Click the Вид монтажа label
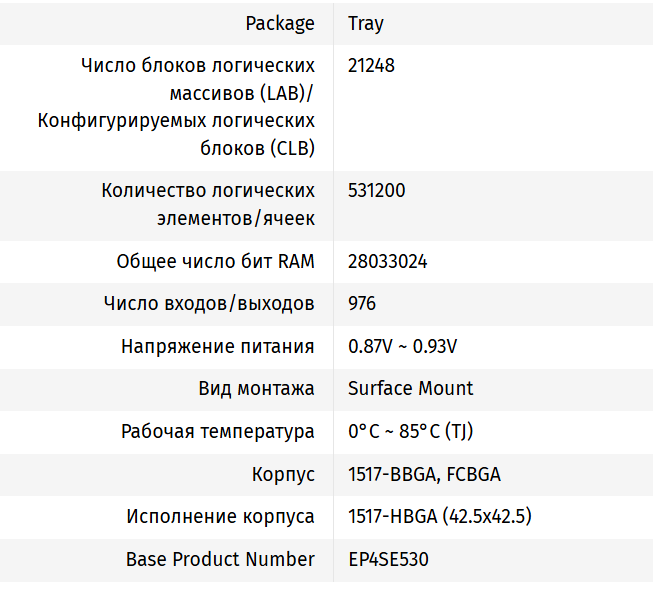Viewport: 653px width, 595px height. coord(257,388)
